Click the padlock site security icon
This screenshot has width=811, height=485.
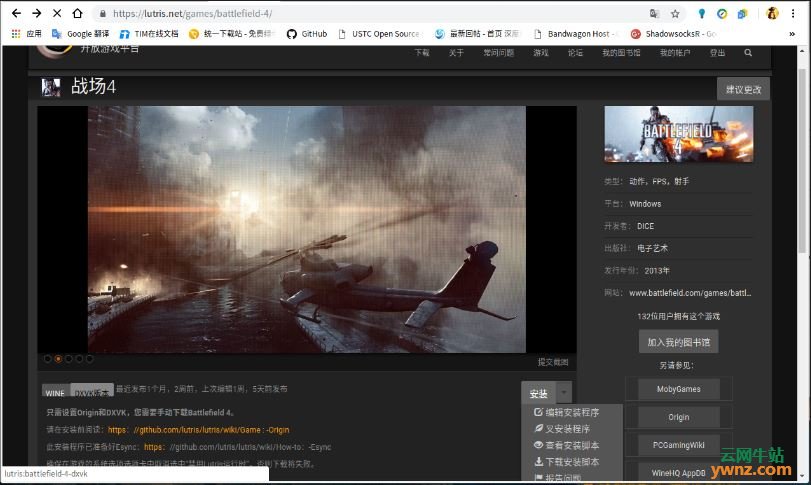pyautogui.click(x=102, y=13)
